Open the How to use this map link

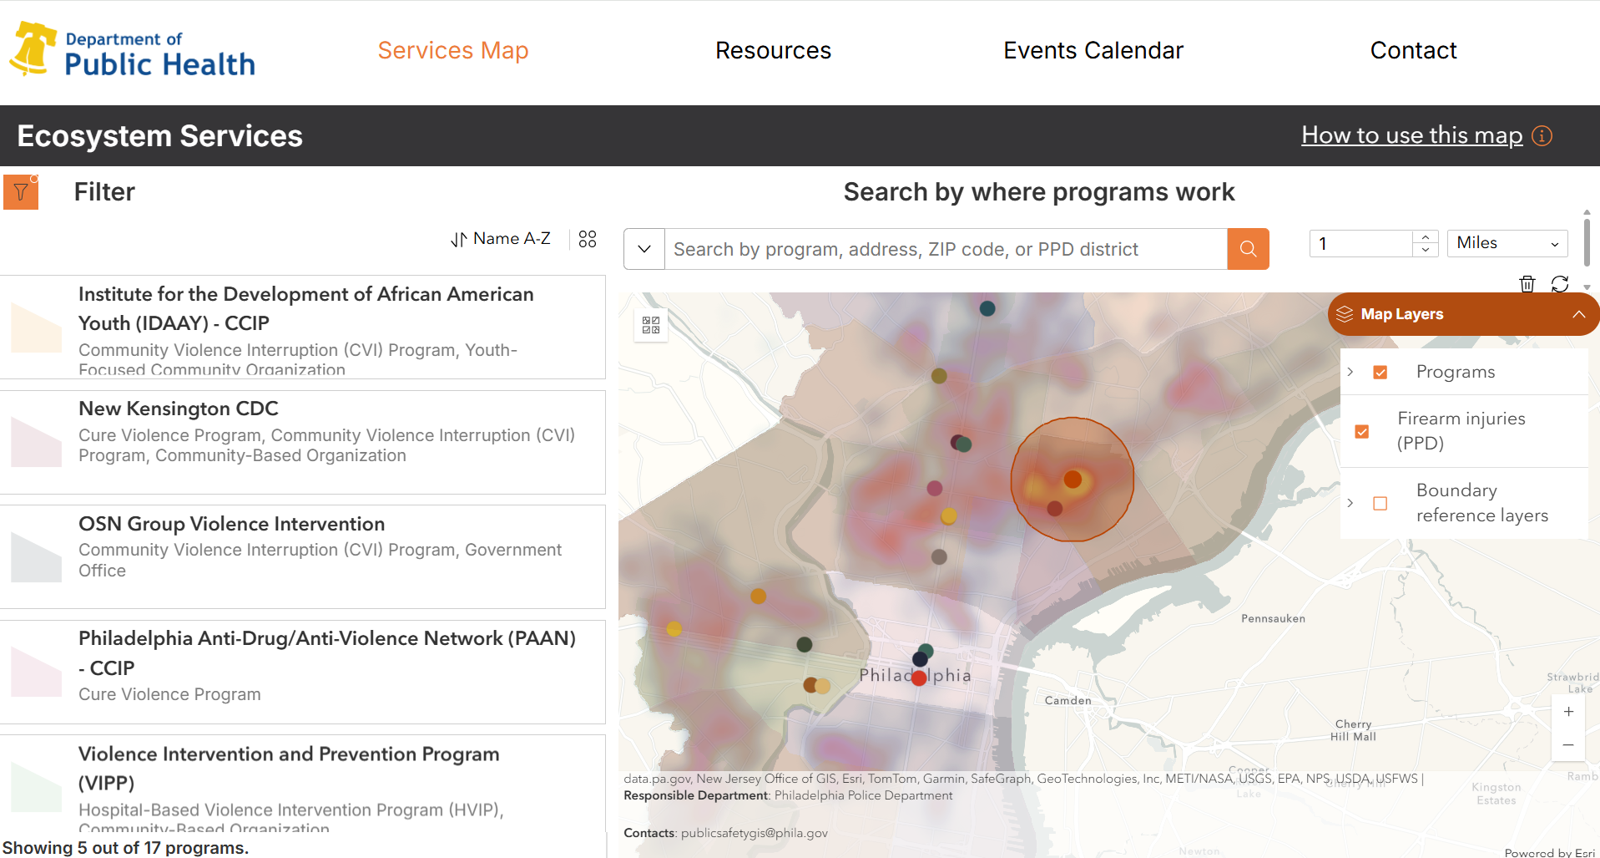[x=1411, y=135]
